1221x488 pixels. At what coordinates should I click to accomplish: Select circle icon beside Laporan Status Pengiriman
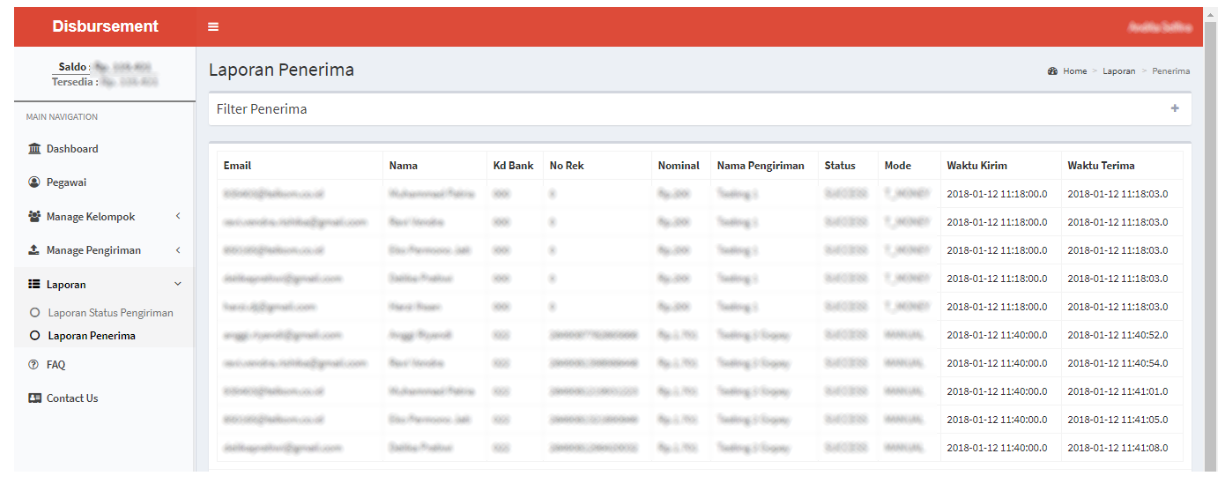click(36, 313)
